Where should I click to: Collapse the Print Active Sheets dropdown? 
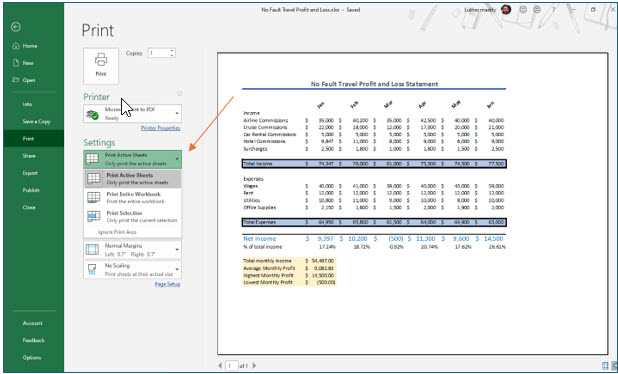point(132,159)
